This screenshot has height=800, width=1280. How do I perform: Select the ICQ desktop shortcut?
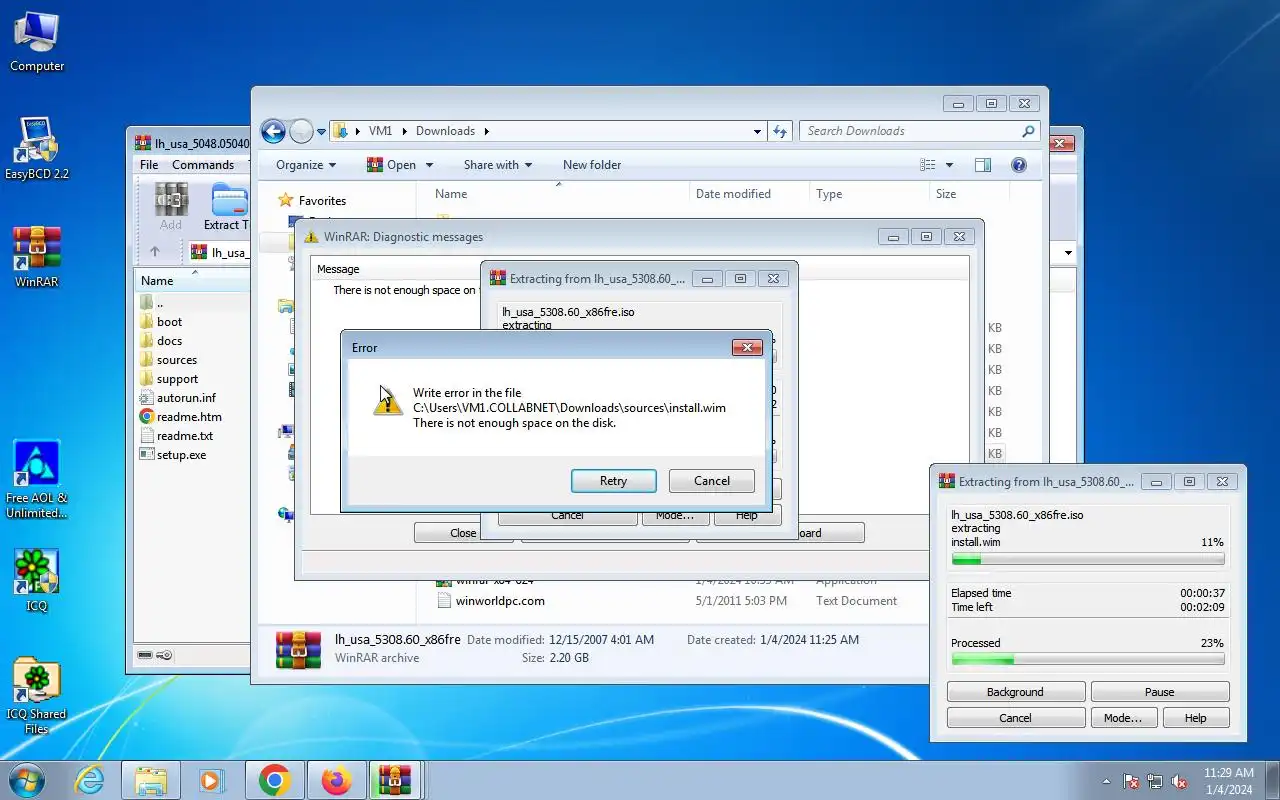coord(37,582)
